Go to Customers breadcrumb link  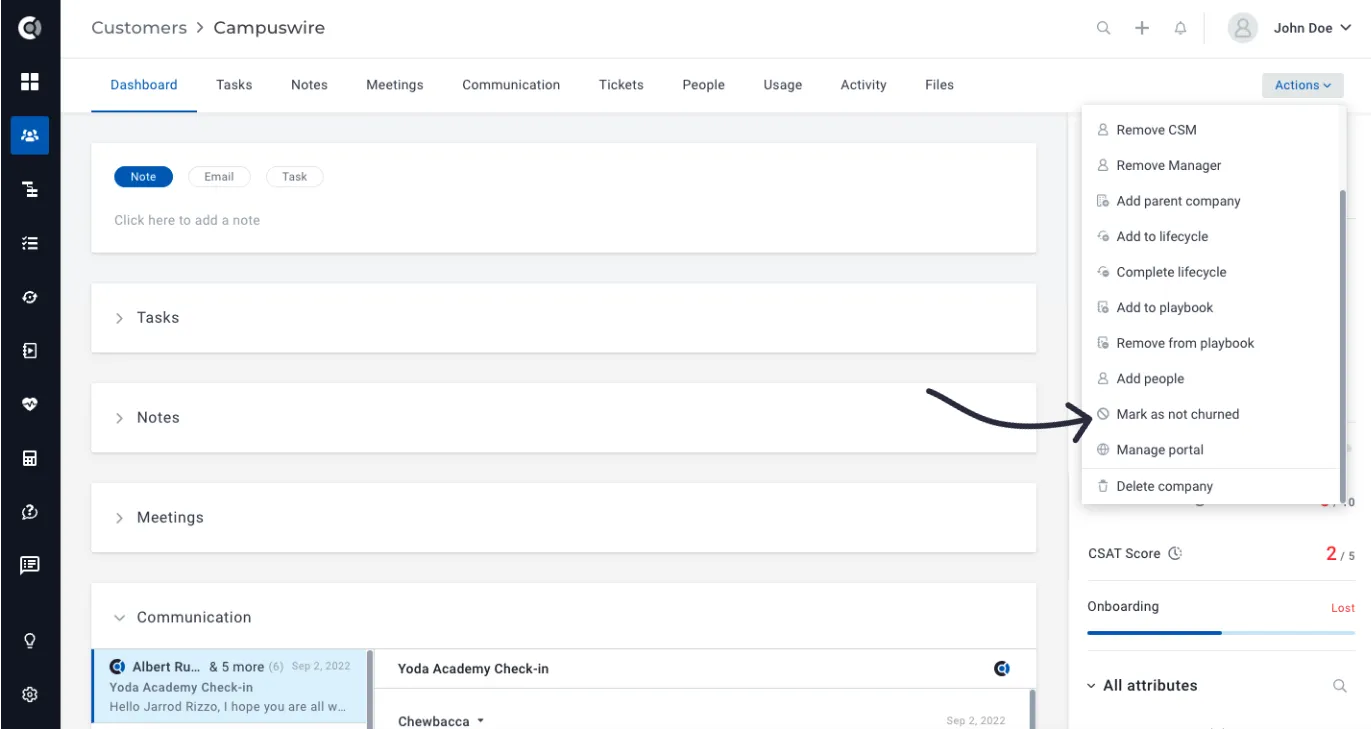point(139,28)
